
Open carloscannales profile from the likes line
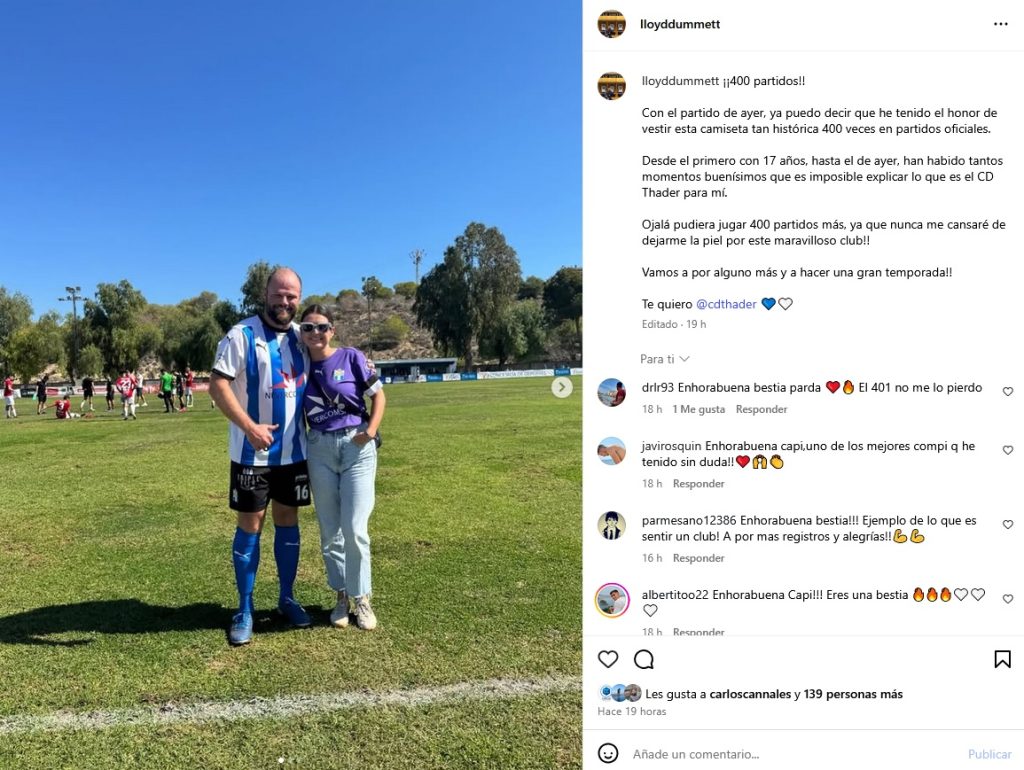[x=750, y=694]
